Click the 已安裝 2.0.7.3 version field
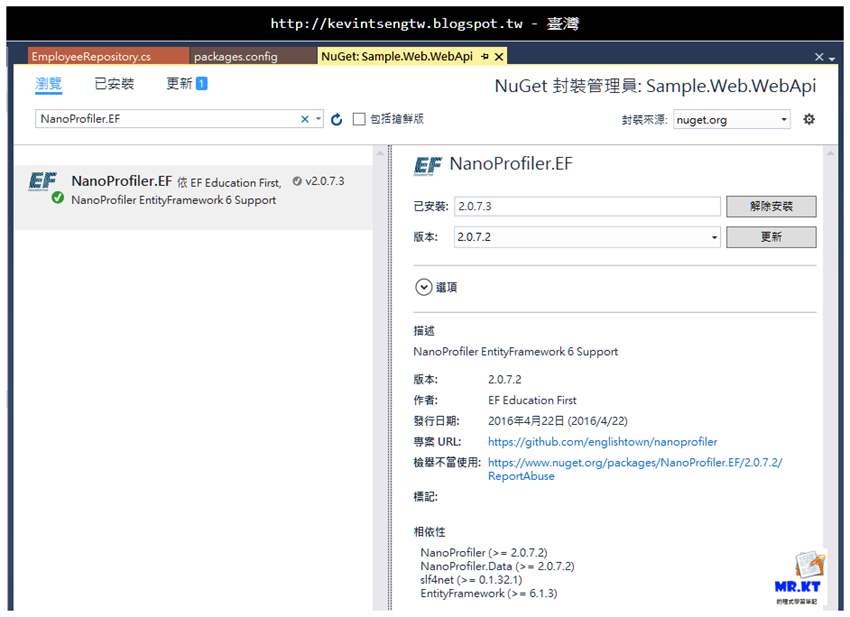Screen dimensions: 850x617 click(x=587, y=206)
